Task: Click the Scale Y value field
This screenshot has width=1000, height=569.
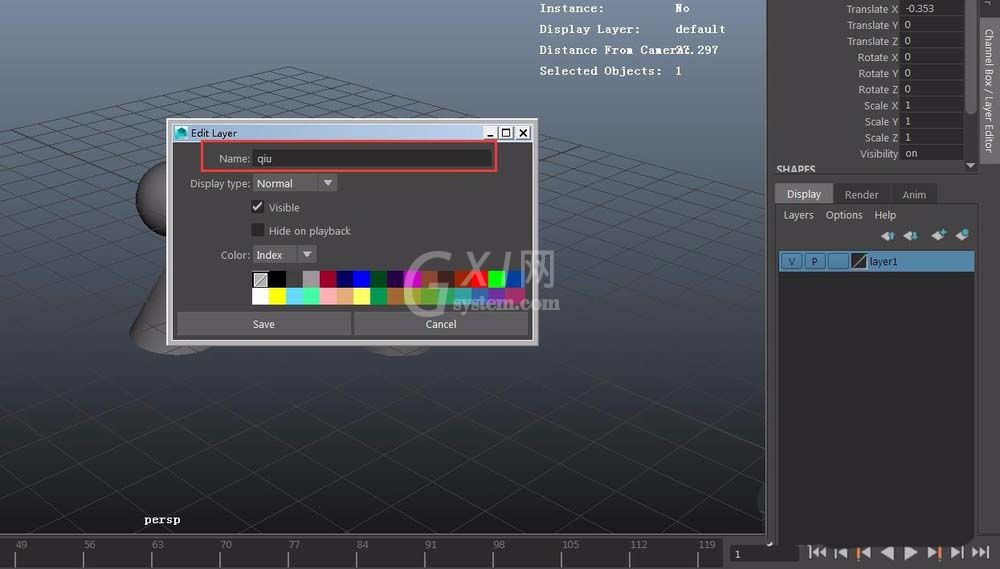Action: click(x=932, y=121)
